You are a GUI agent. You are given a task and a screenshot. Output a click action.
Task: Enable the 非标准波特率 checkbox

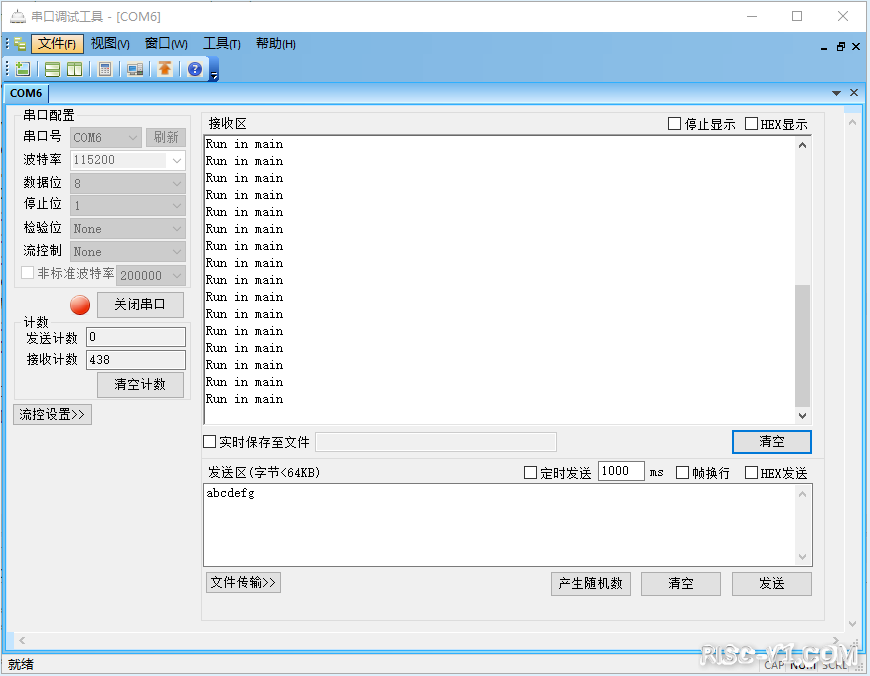pyautogui.click(x=27, y=273)
